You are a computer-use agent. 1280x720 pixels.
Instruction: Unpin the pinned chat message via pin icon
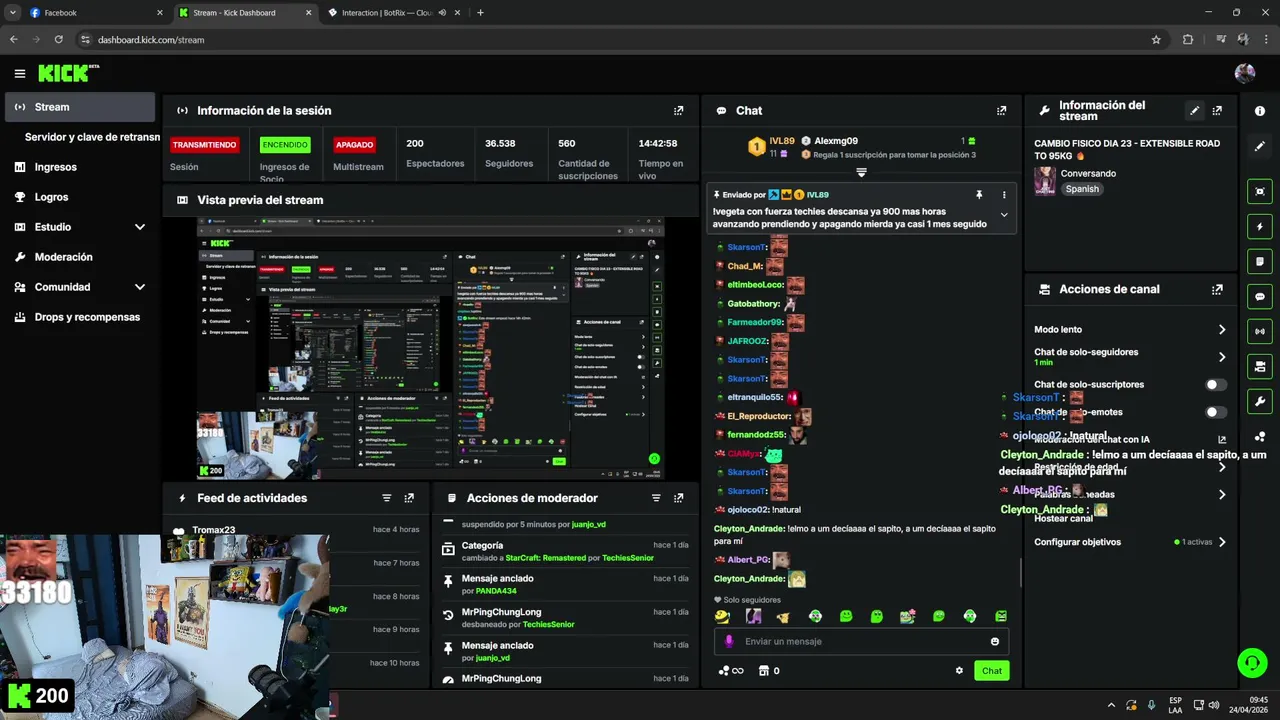click(x=979, y=195)
